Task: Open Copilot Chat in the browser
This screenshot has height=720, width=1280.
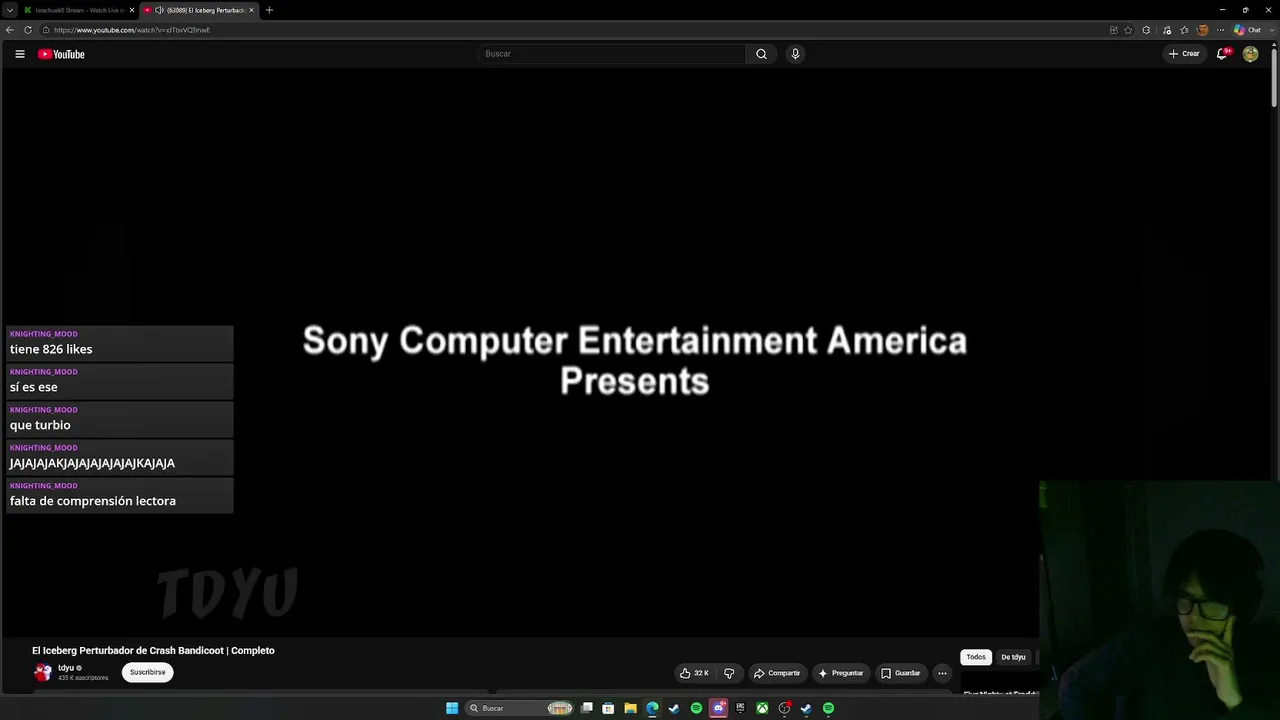Action: pos(1247,30)
